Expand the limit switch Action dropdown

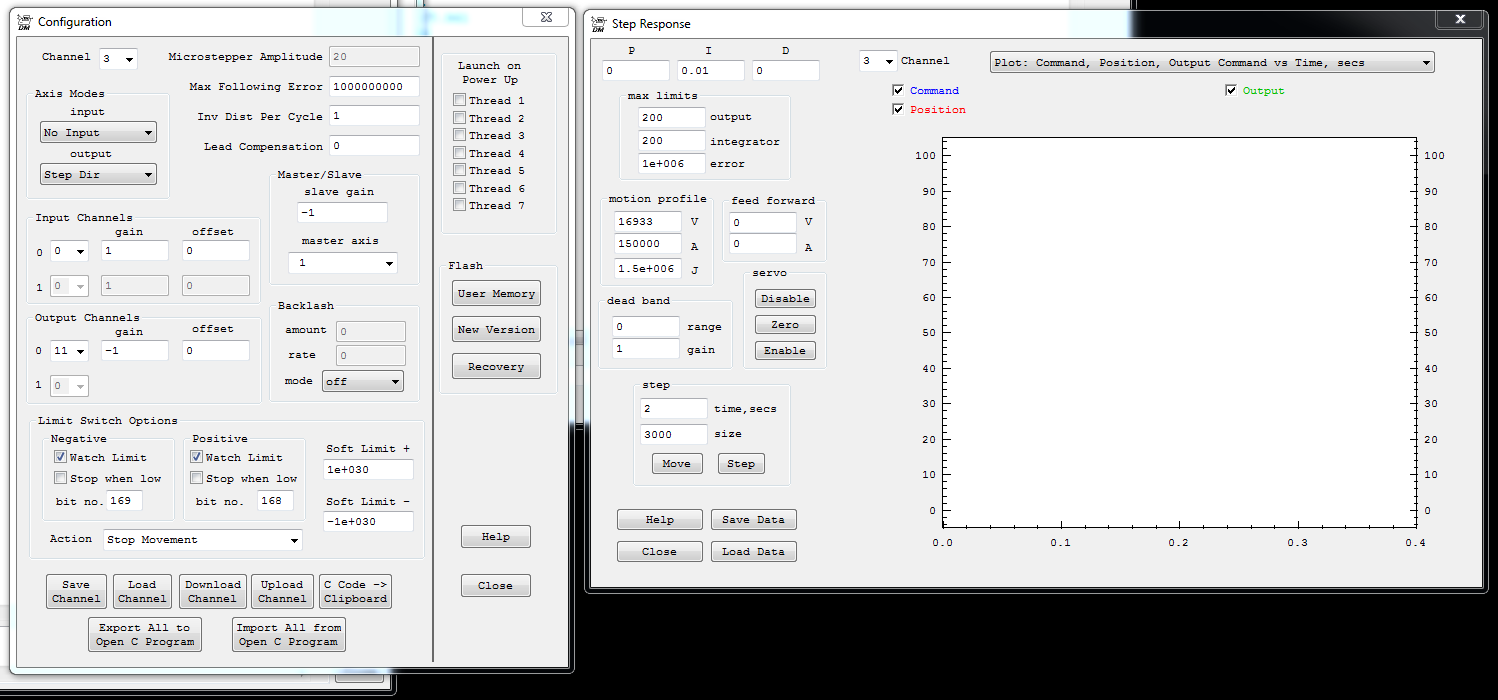[x=203, y=540]
